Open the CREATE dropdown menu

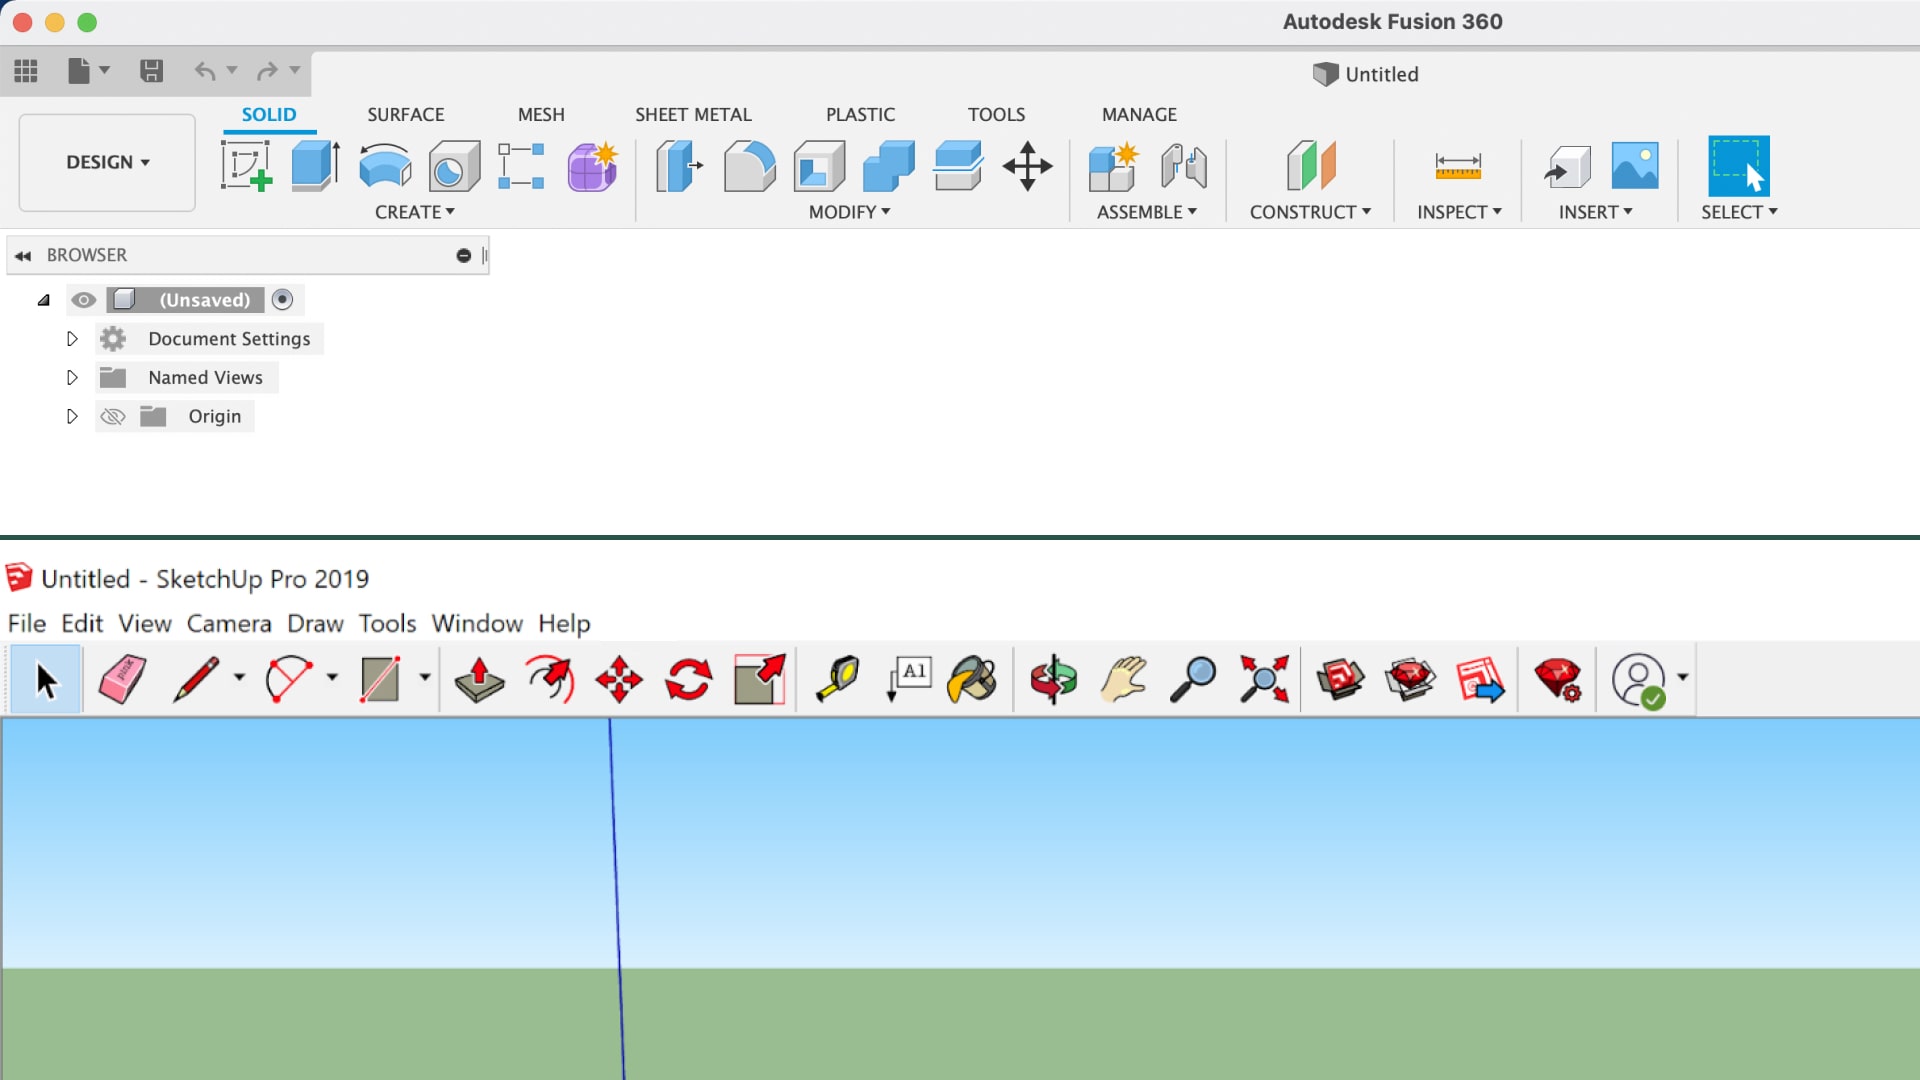[x=415, y=212]
